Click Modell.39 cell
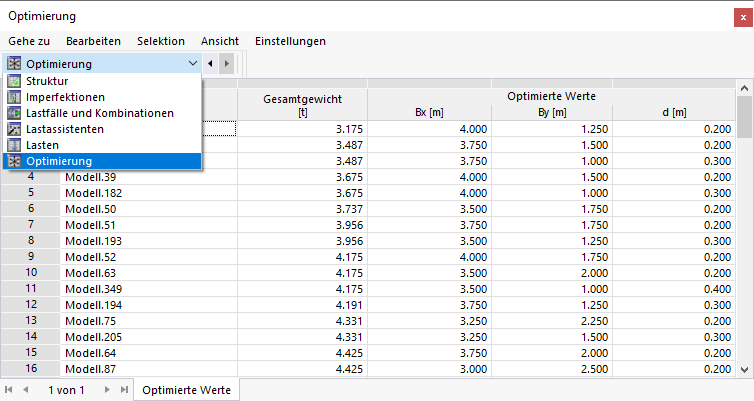754x401 pixels. pos(149,177)
